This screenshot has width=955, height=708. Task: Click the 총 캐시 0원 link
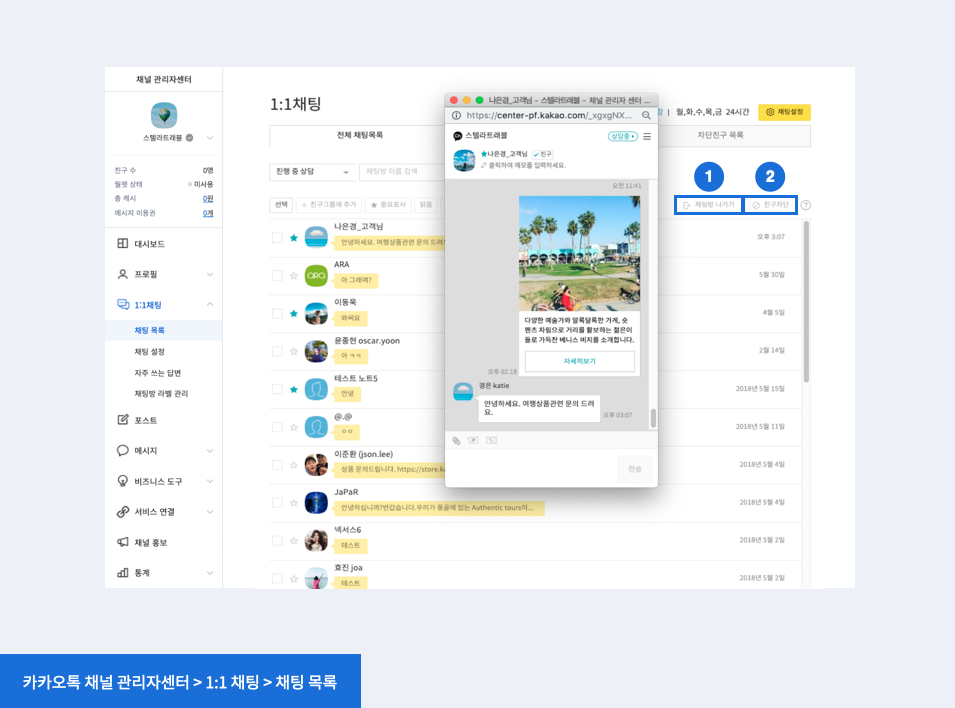(x=208, y=199)
